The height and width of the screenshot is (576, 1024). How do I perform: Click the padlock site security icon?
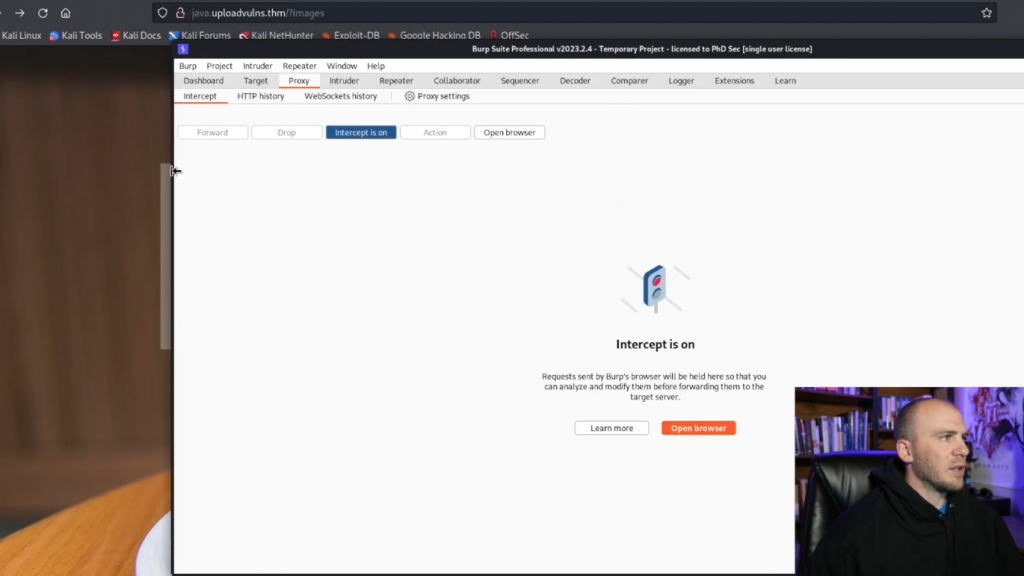(180, 13)
